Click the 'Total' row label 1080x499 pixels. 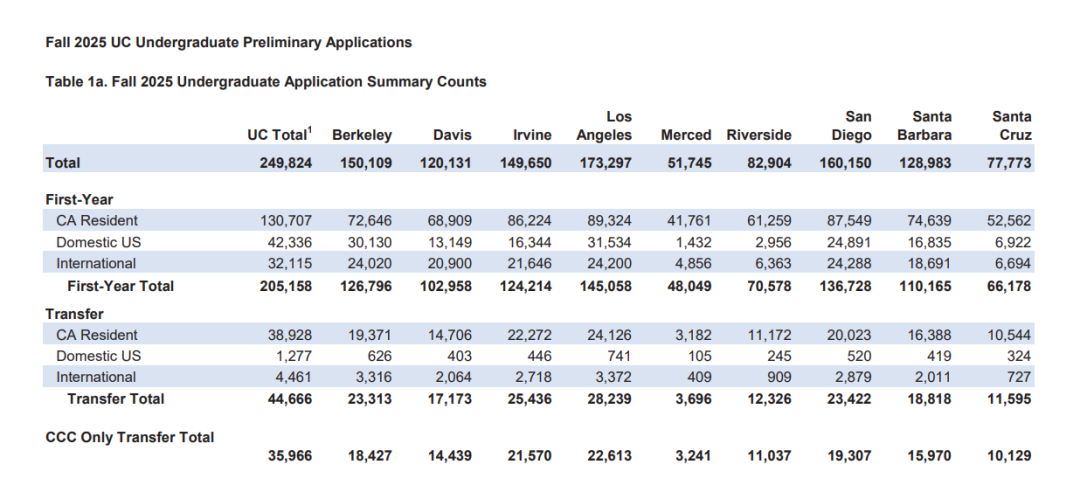click(63, 163)
